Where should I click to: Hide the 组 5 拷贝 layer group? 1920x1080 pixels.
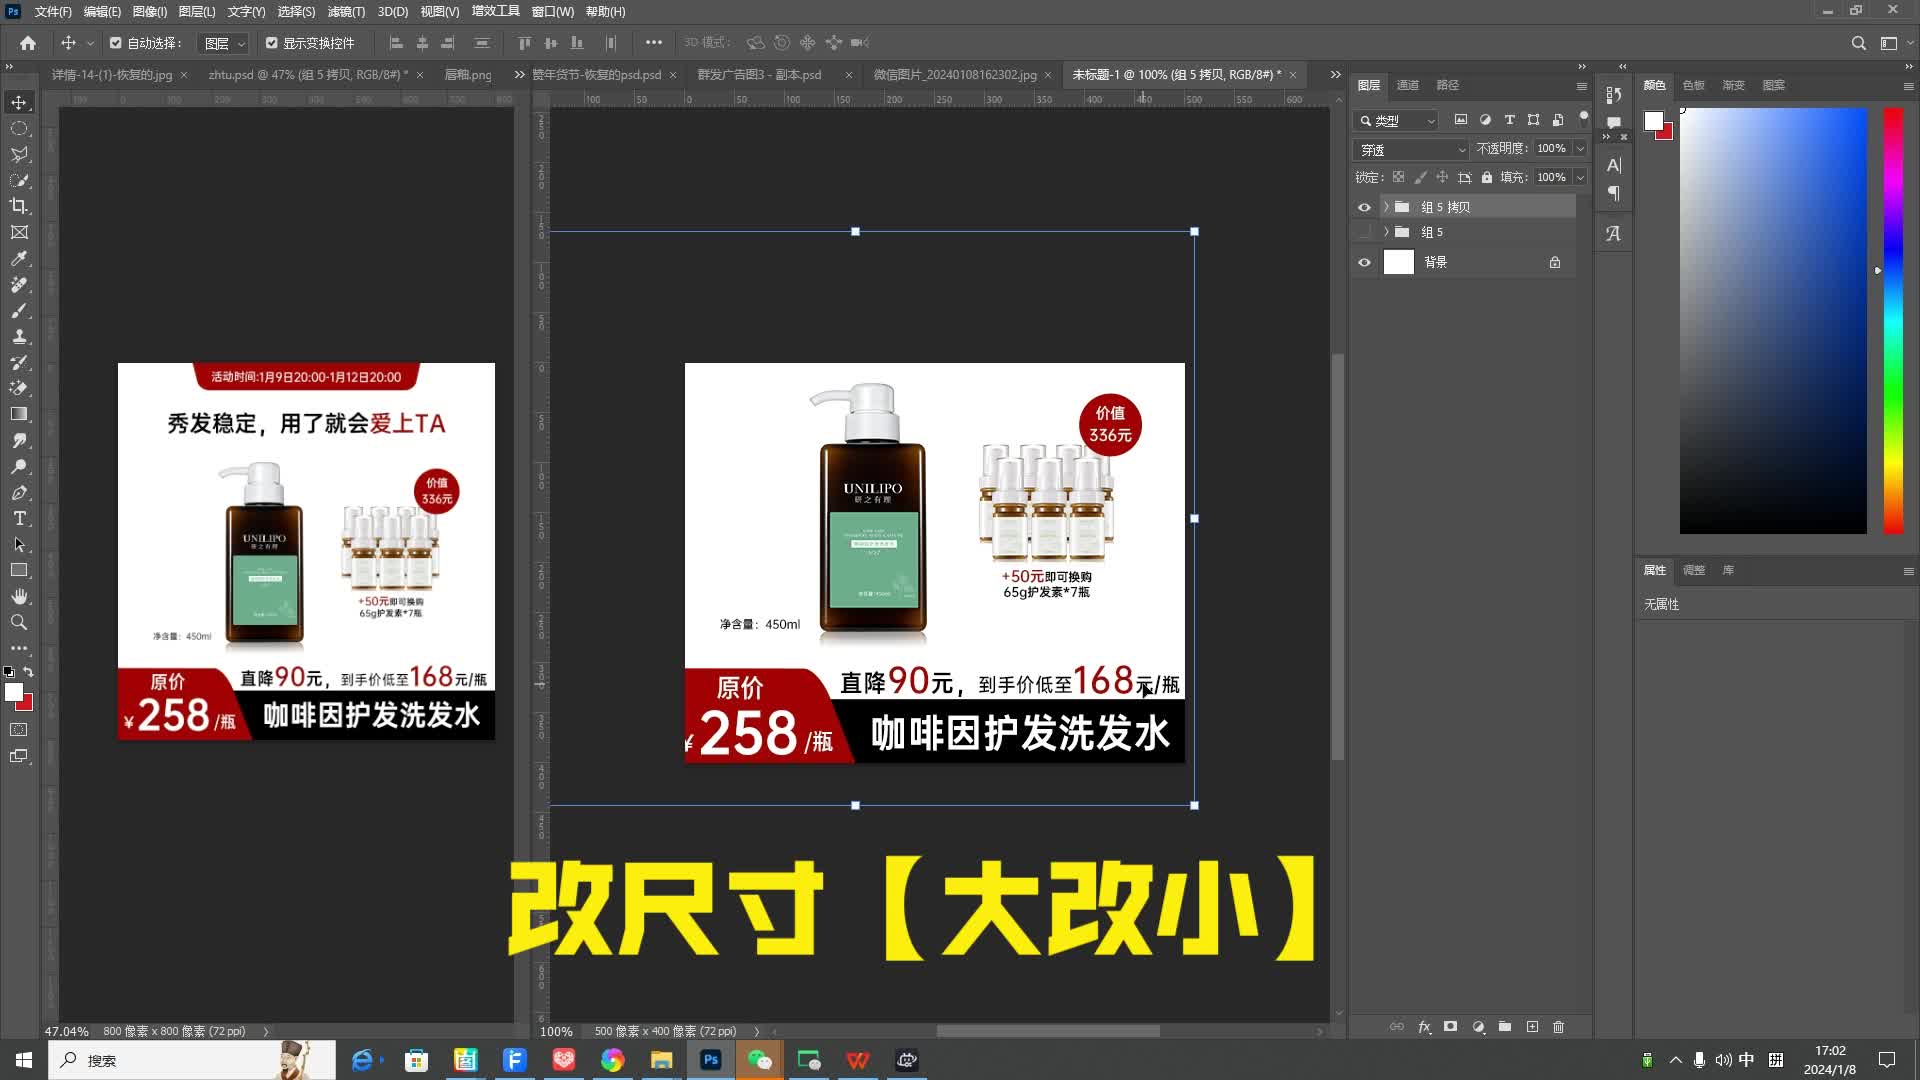point(1364,207)
